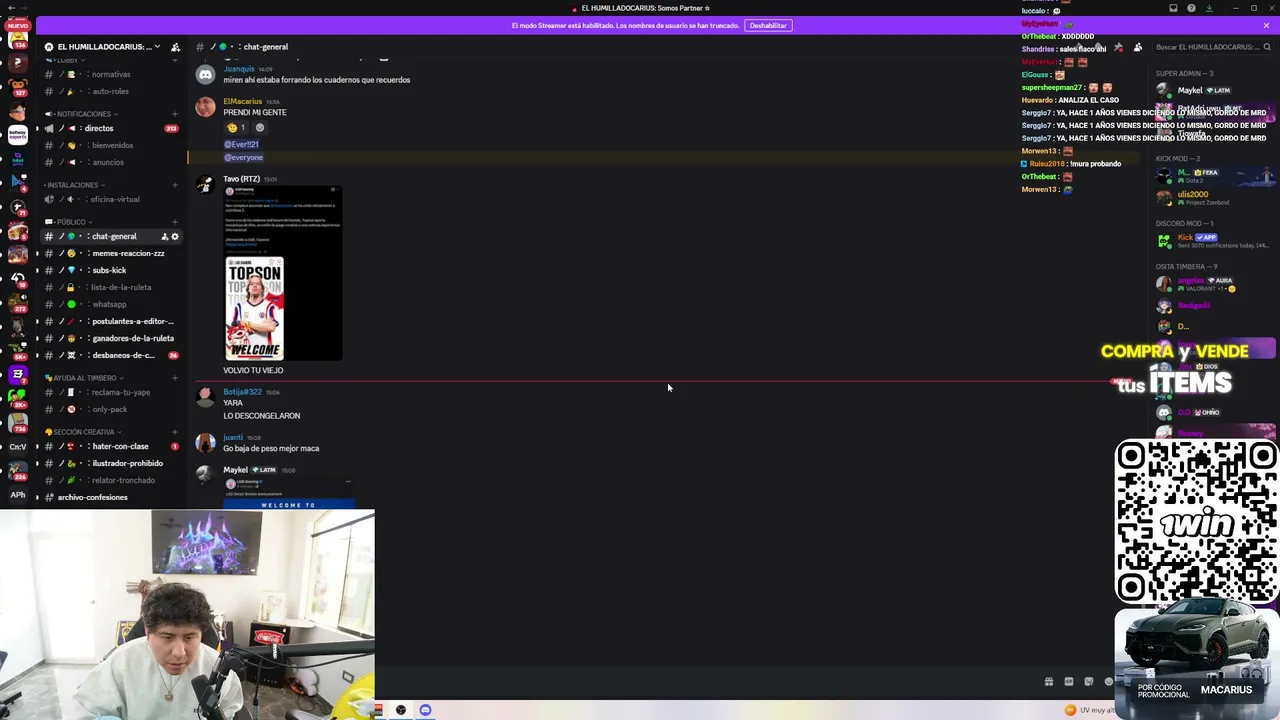This screenshot has width=1280, height=720.
Task: Open the auto-roles channel
Action: click(111, 92)
